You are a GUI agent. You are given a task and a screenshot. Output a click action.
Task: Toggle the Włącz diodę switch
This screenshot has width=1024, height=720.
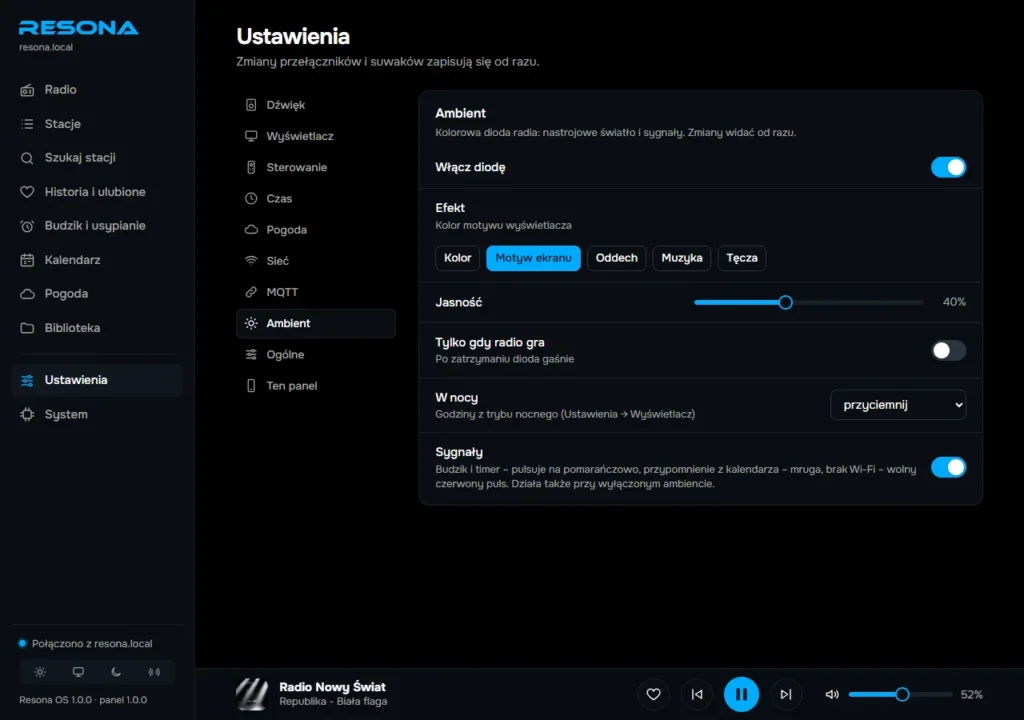(948, 167)
